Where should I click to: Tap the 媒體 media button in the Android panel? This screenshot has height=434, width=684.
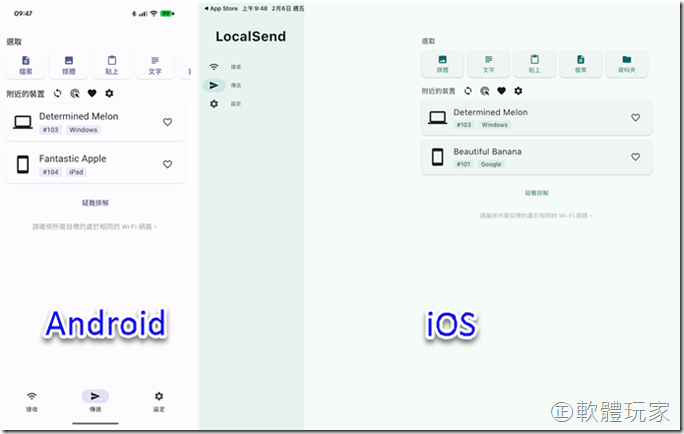point(69,65)
